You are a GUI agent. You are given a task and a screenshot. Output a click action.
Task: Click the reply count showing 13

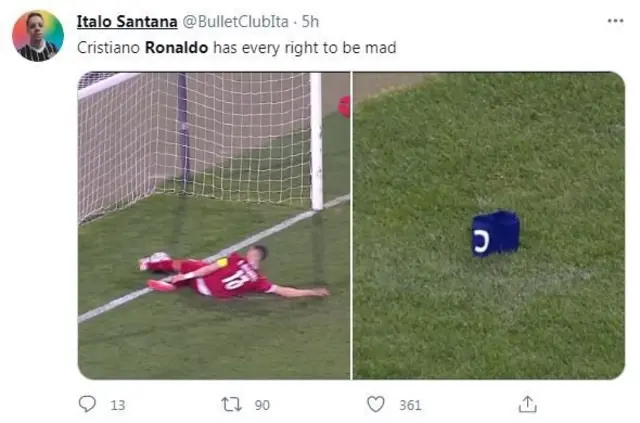(118, 405)
